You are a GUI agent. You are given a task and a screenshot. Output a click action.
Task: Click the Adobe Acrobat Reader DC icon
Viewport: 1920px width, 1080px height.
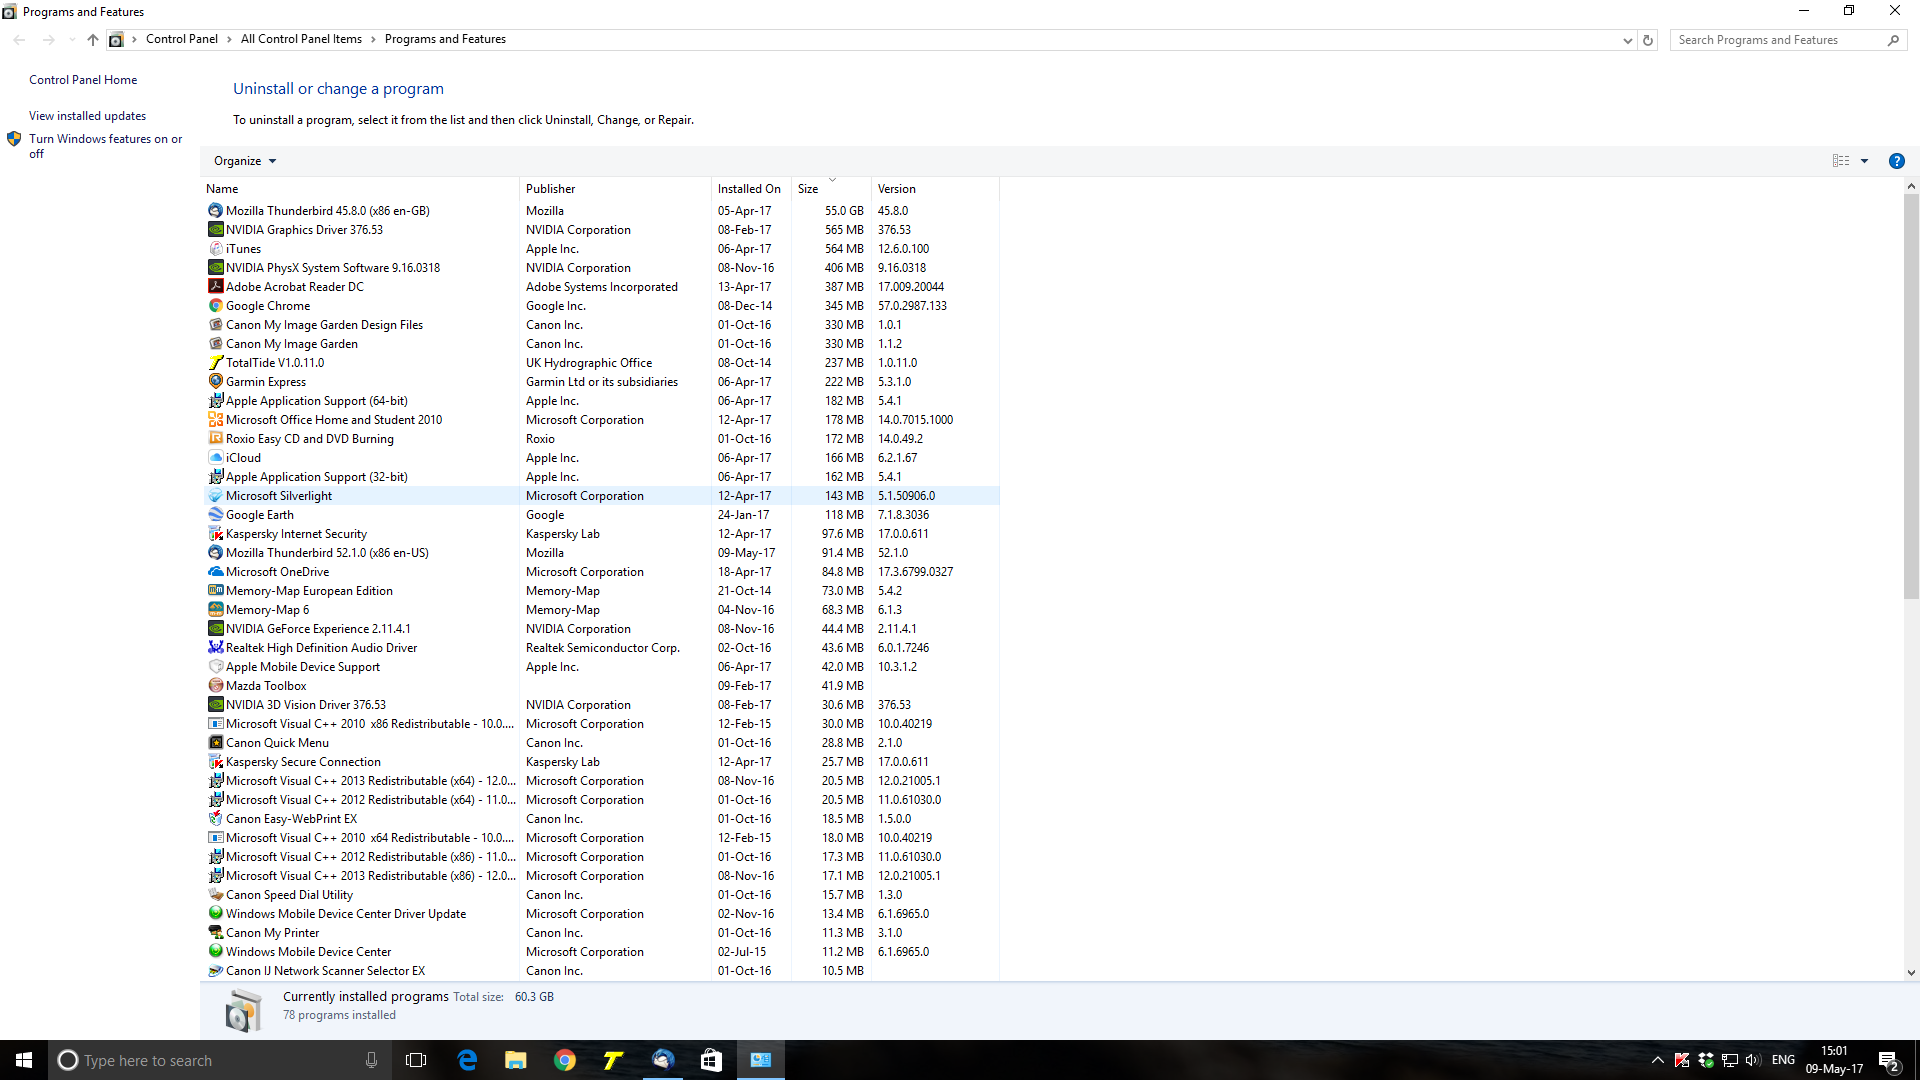pos(215,287)
